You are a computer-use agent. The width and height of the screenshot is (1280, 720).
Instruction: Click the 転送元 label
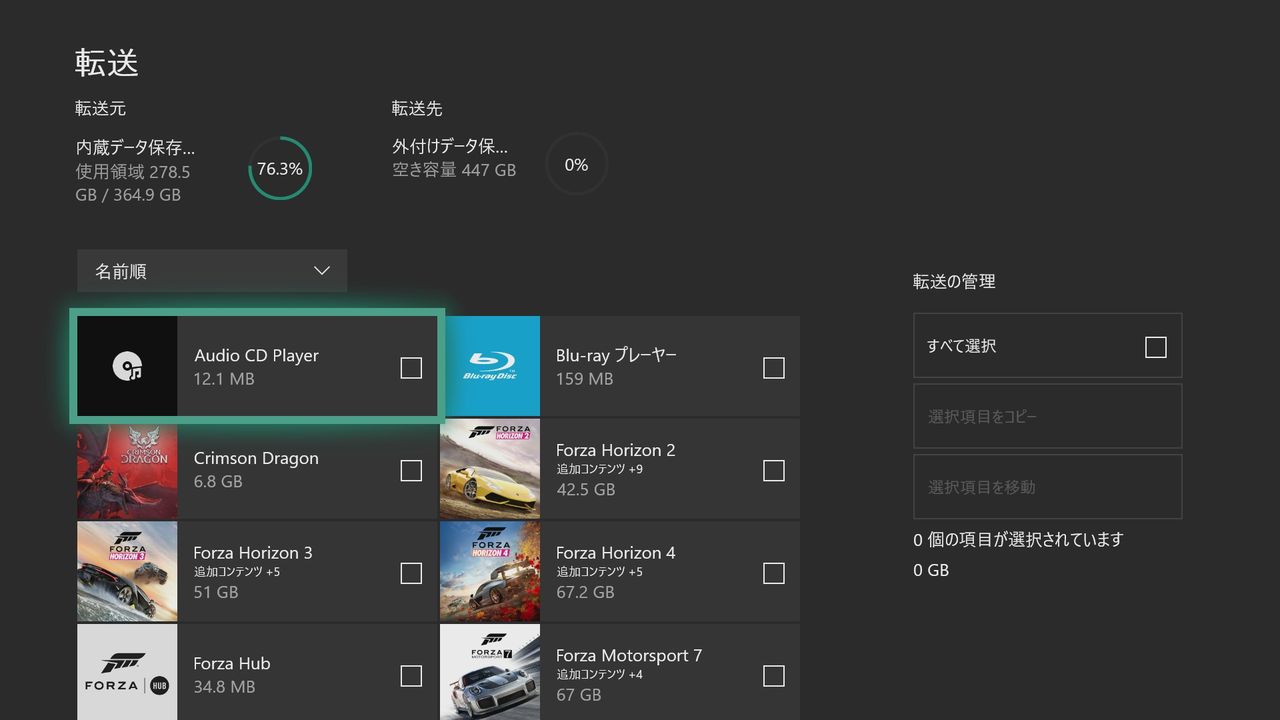click(x=101, y=108)
